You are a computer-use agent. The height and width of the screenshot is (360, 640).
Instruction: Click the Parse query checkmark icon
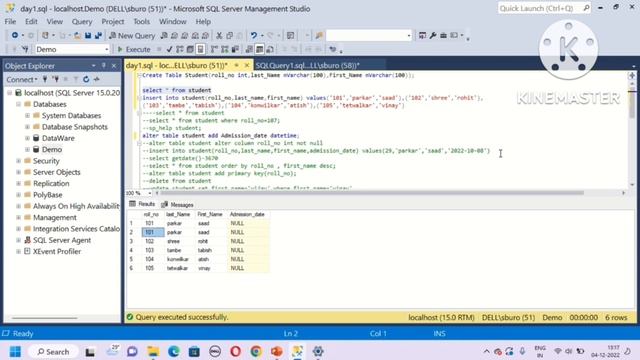[x=169, y=49]
